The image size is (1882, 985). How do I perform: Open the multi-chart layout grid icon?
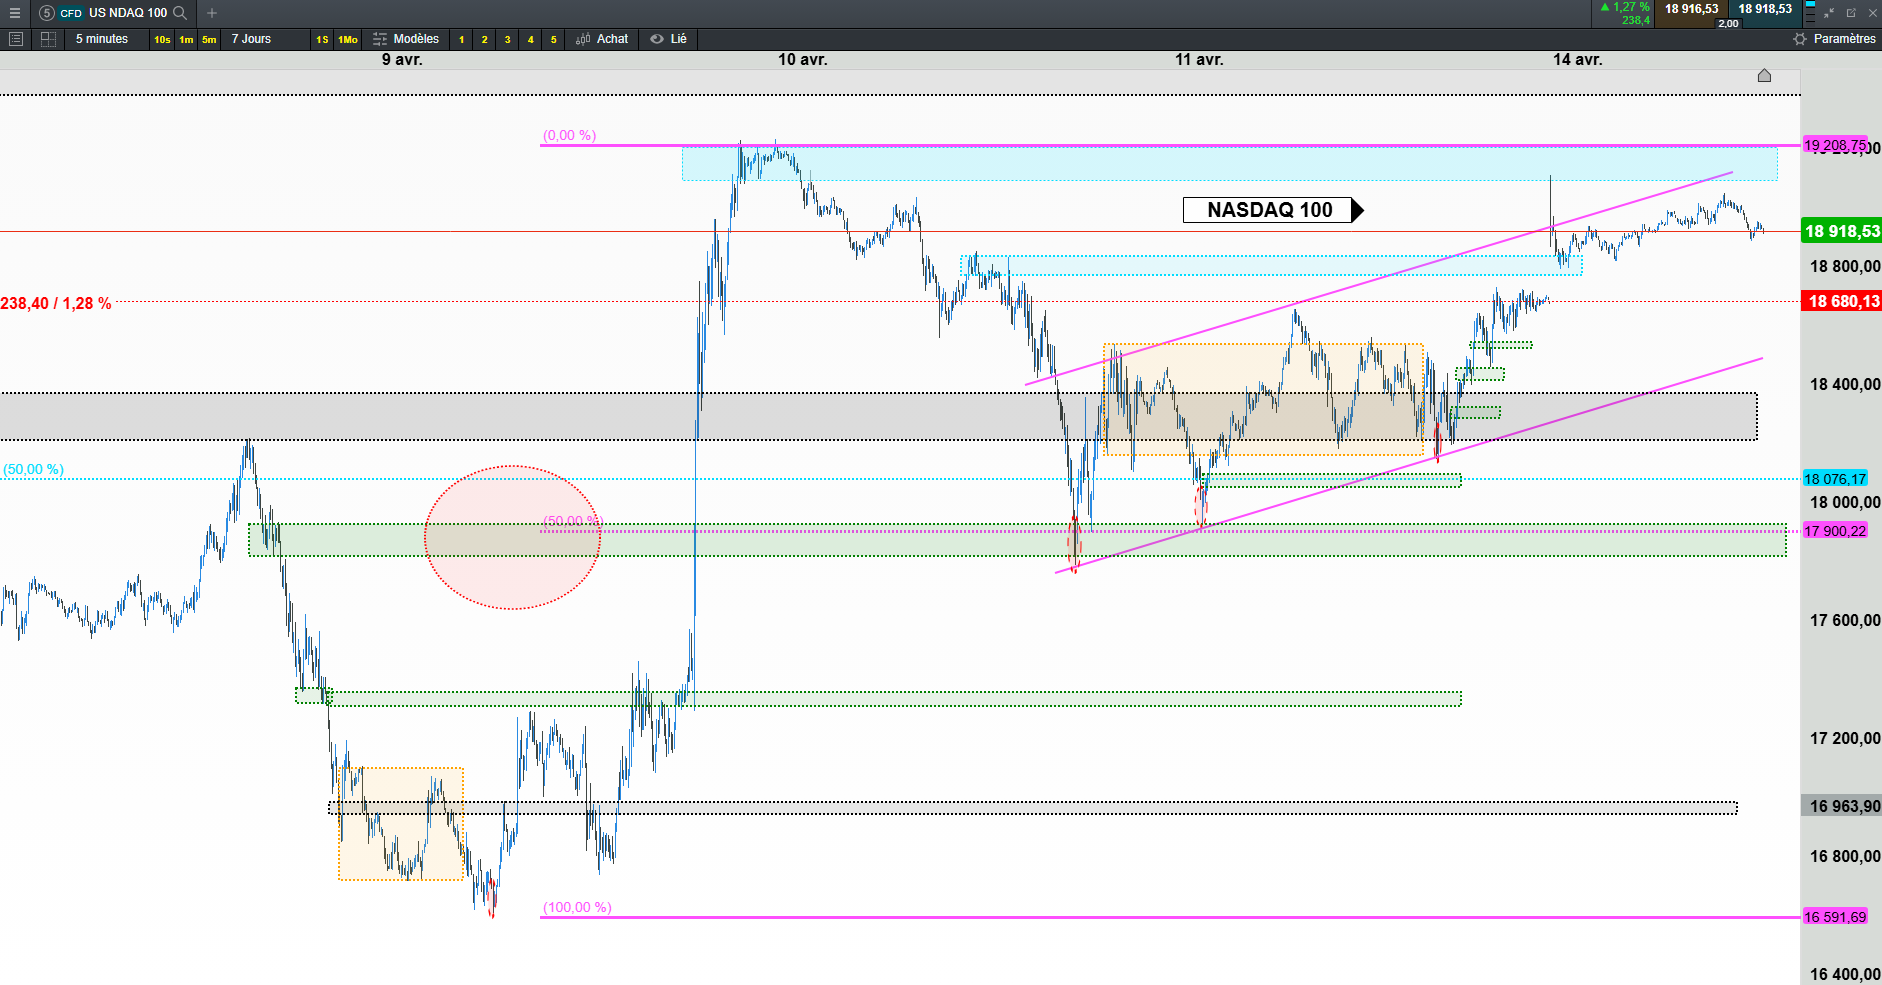[x=48, y=39]
